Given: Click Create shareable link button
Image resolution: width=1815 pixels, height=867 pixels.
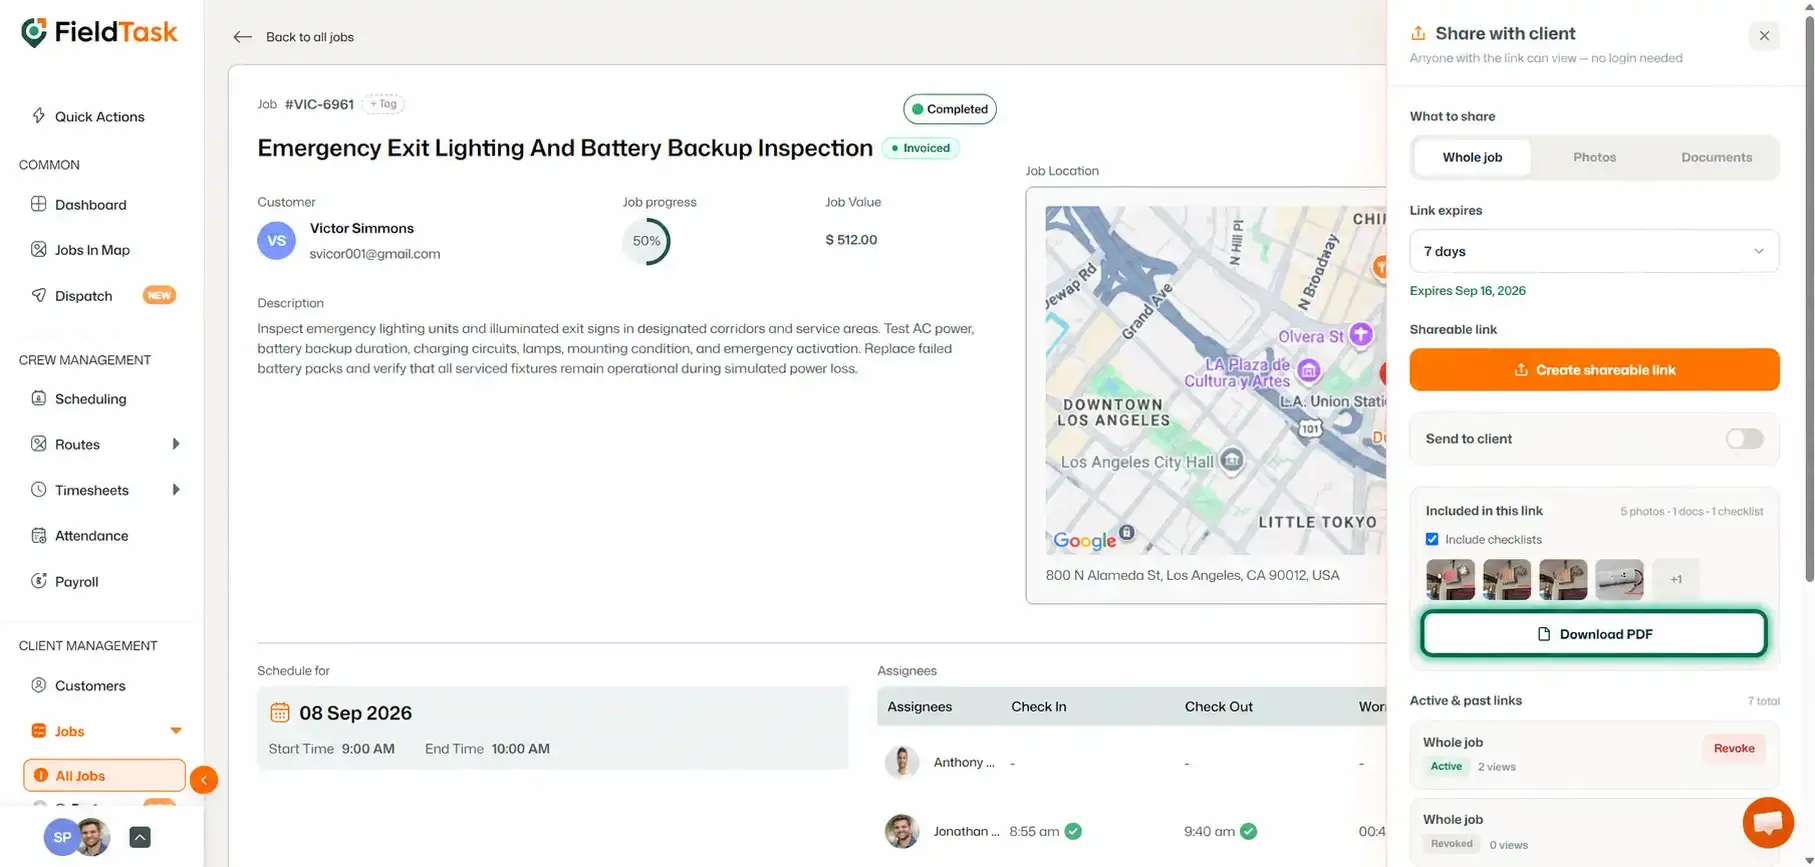Looking at the screenshot, I should pos(1594,370).
